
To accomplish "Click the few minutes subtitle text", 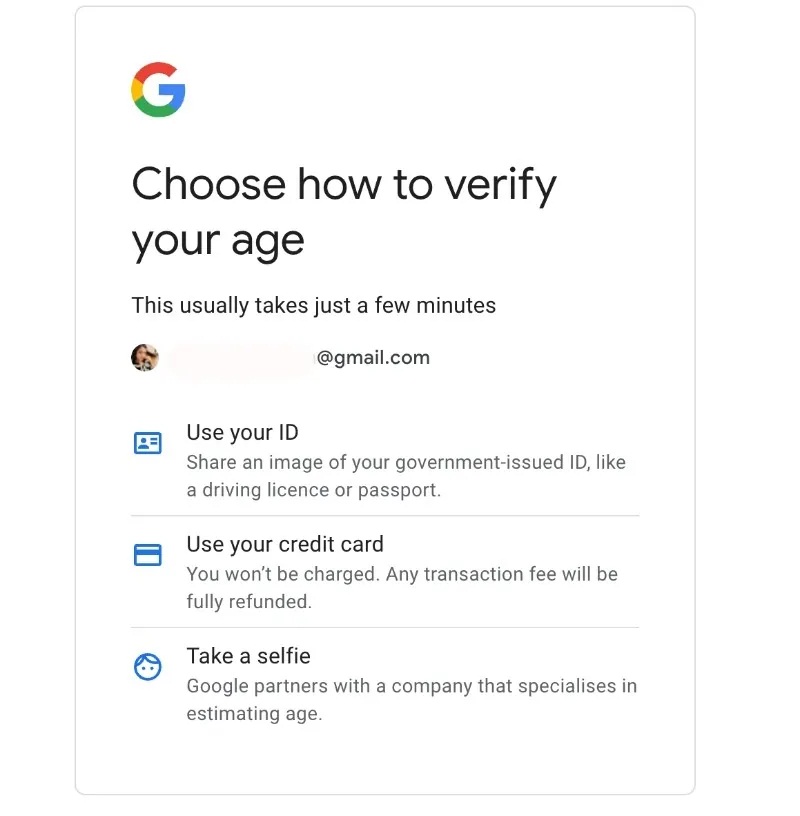I will click(x=313, y=305).
